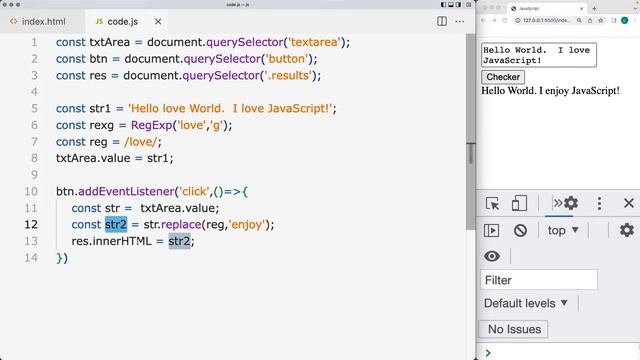Open the zoom icon in address bar

pos(579,20)
